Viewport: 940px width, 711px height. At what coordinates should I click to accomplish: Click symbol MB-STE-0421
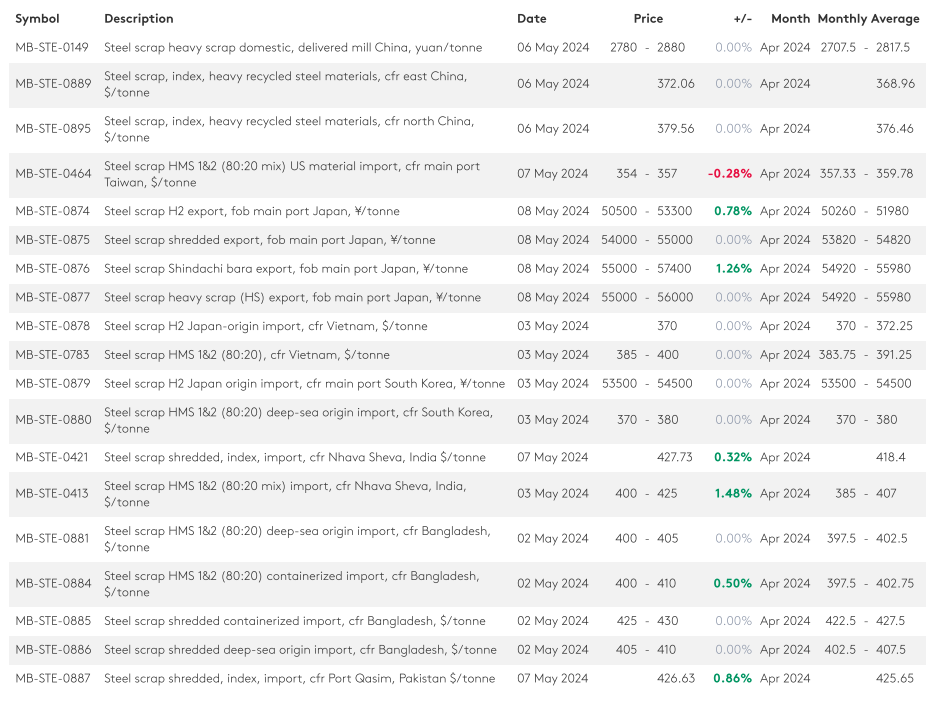(x=52, y=457)
